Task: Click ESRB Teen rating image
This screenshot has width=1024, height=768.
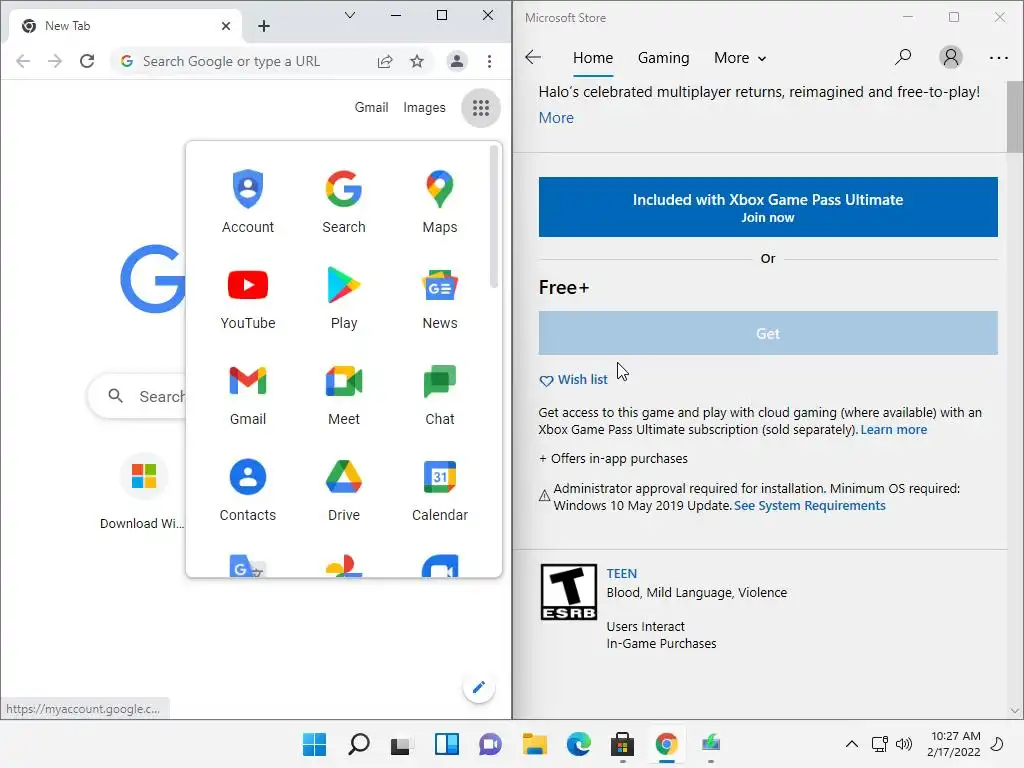Action: click(568, 592)
